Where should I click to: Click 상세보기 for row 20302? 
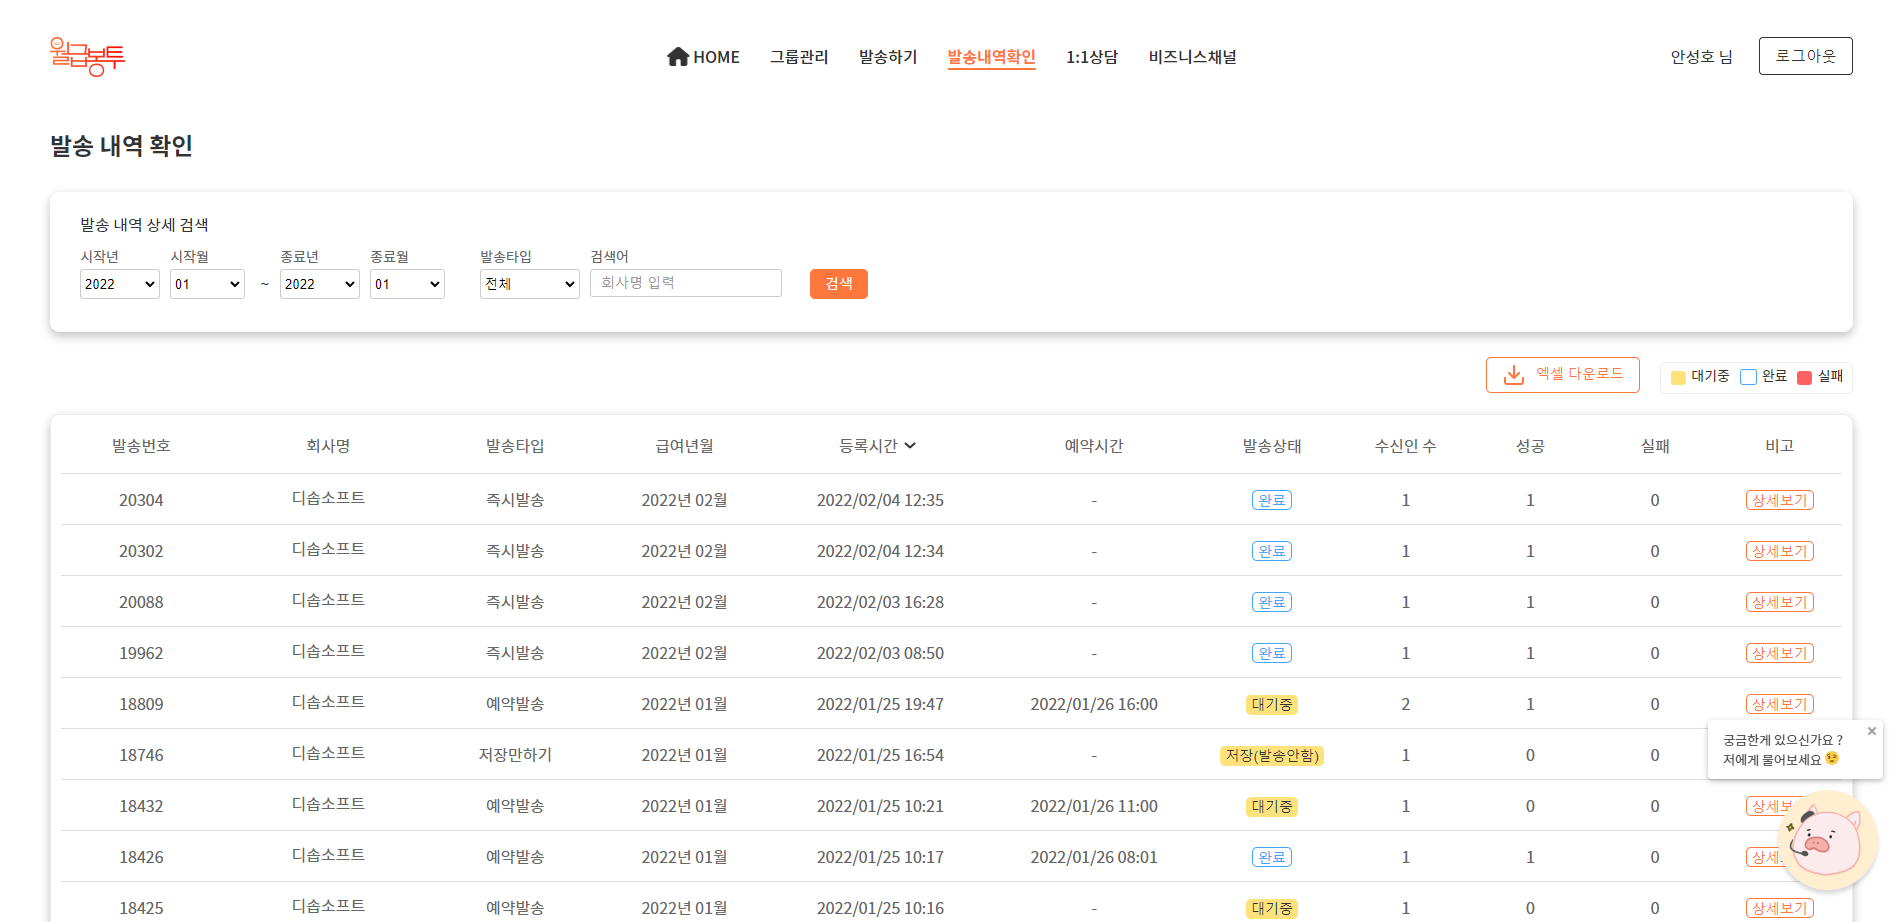(1780, 551)
